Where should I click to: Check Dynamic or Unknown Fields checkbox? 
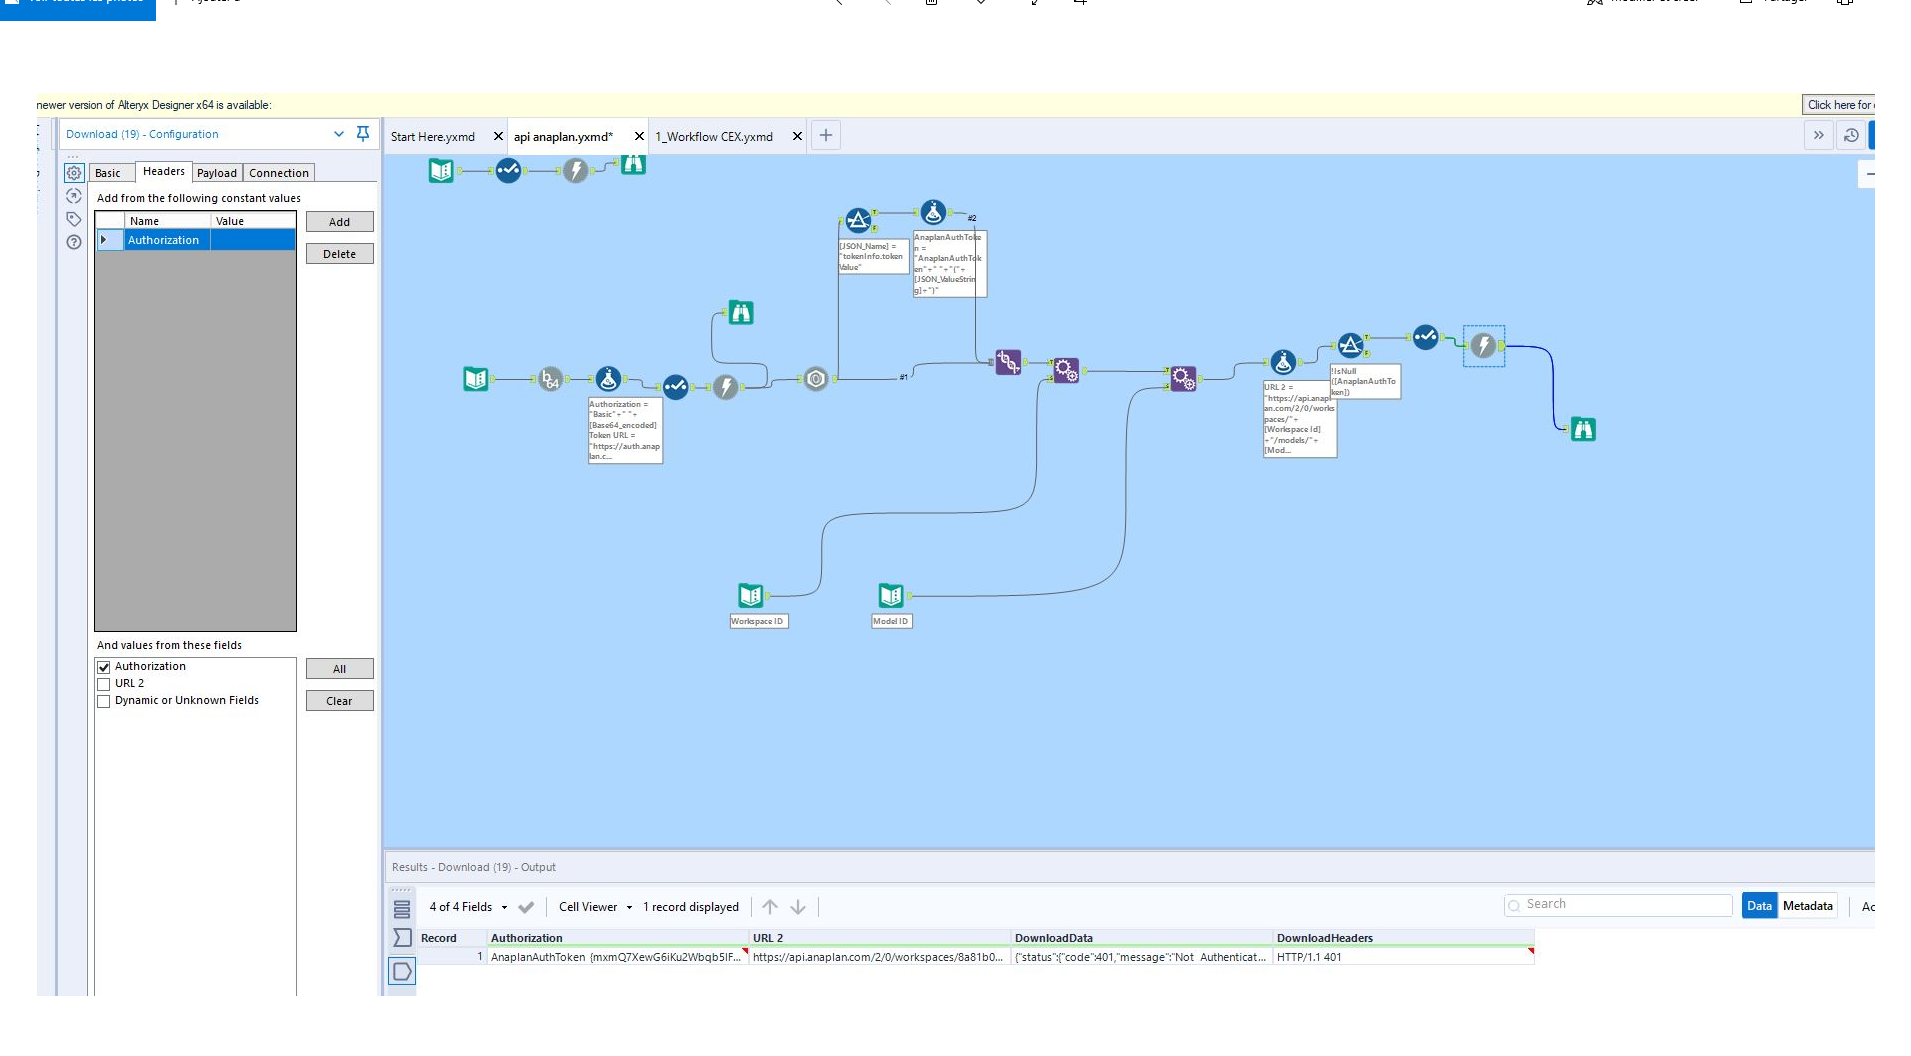(103, 701)
